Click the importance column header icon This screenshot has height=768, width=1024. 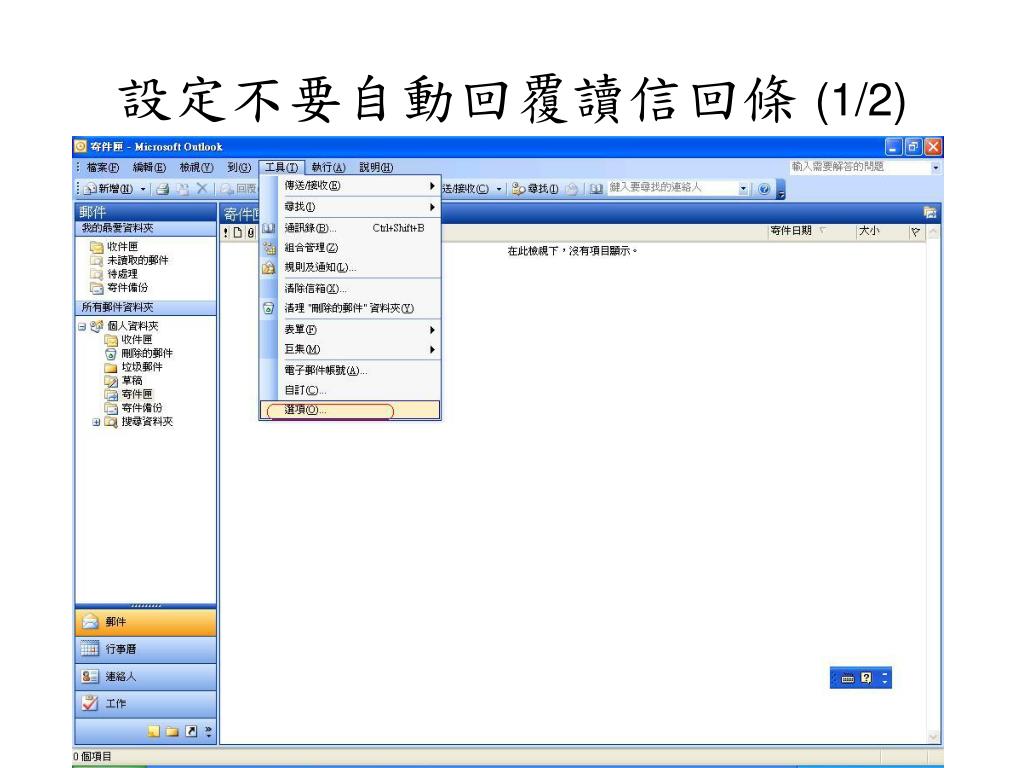[x=226, y=232]
